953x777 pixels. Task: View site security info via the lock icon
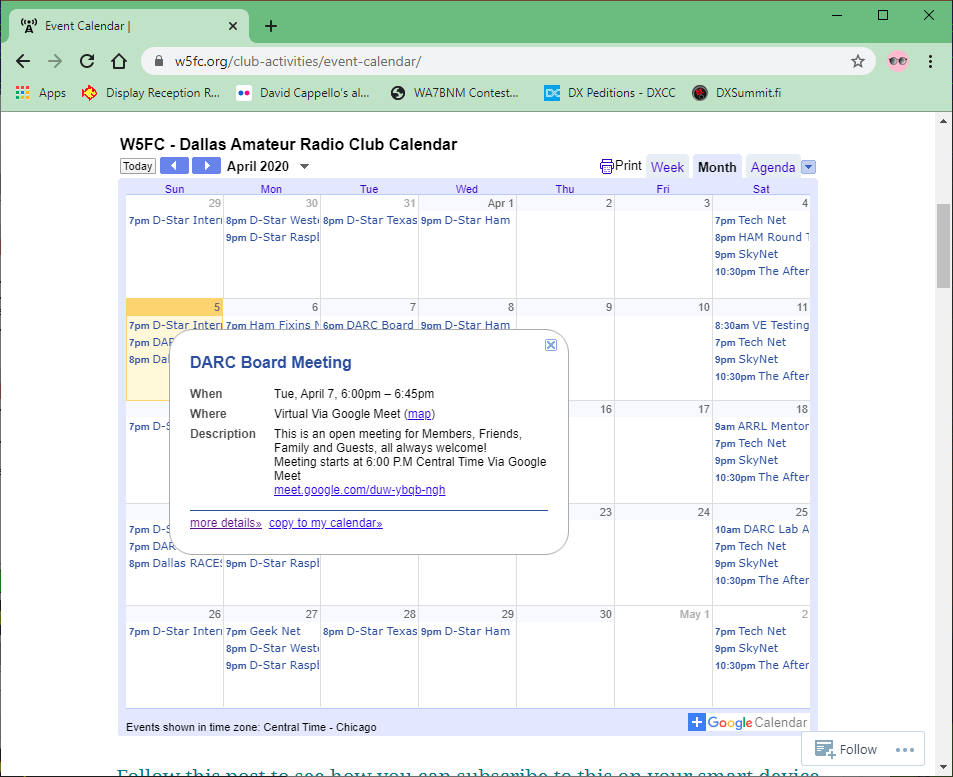pos(159,61)
